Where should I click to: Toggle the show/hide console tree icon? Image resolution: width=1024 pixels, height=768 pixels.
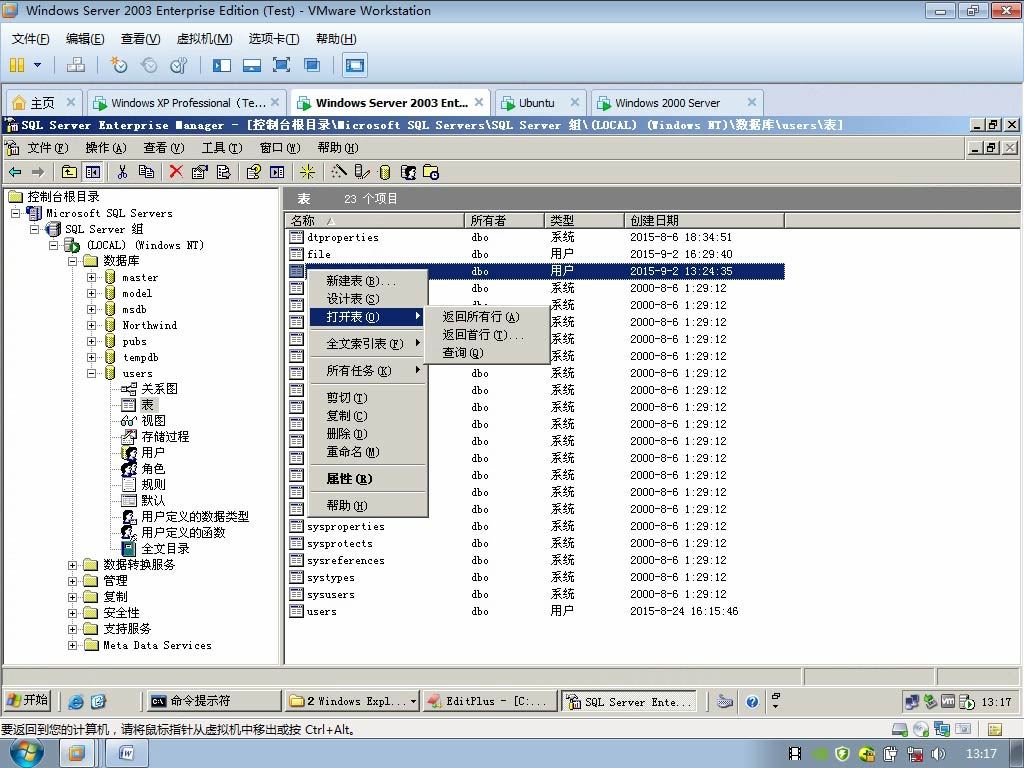coord(93,172)
